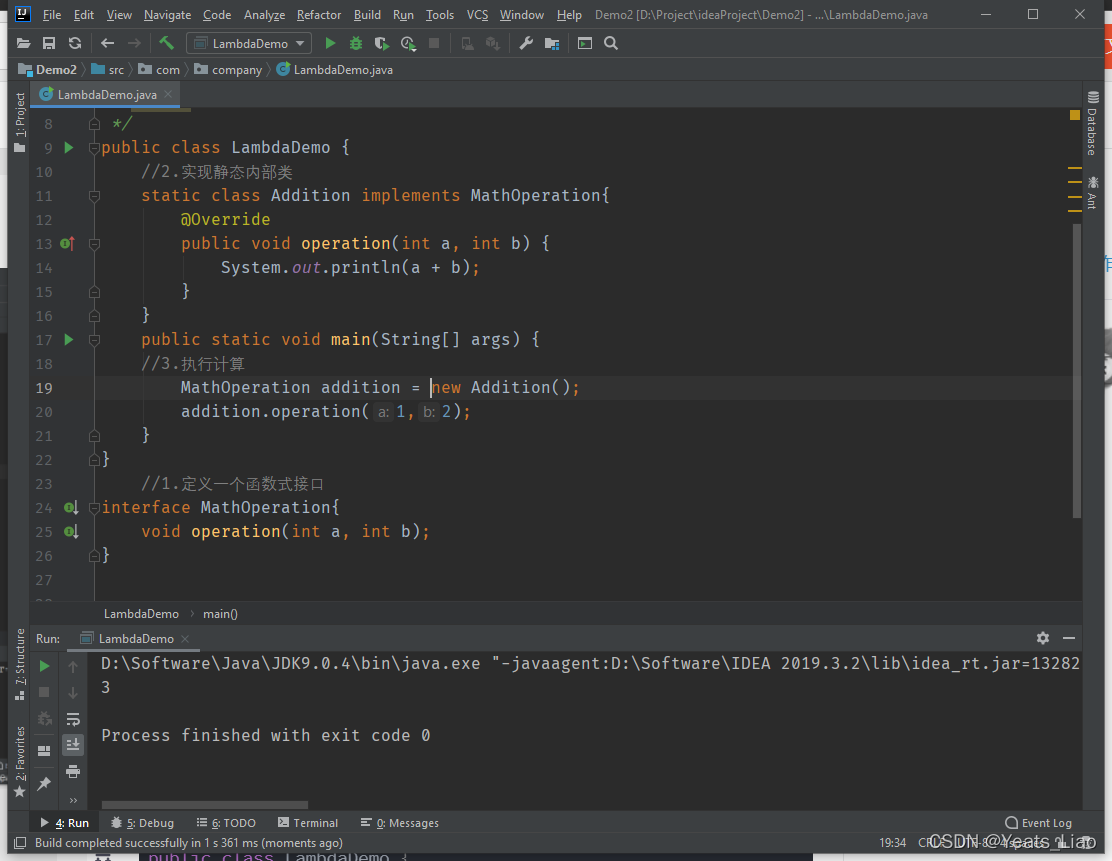Open the profiler run icon
The height and width of the screenshot is (861, 1112).
point(408,43)
